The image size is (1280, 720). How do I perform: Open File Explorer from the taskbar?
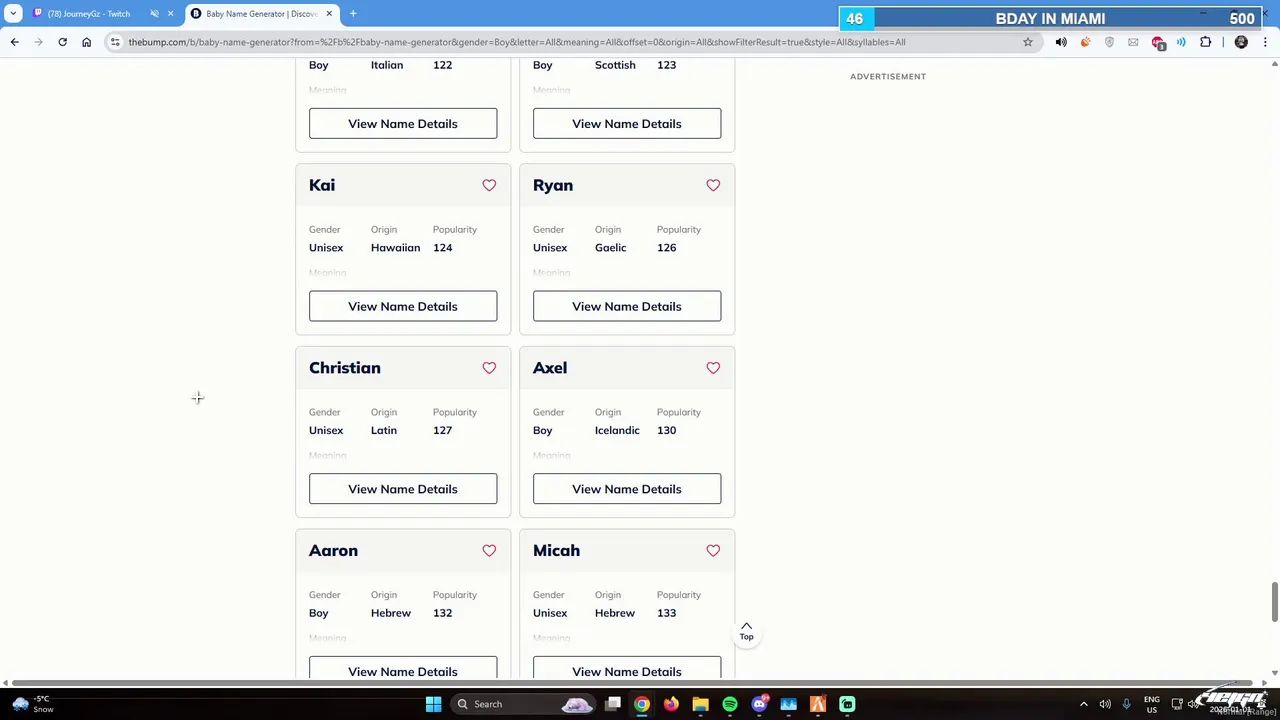pyautogui.click(x=700, y=704)
